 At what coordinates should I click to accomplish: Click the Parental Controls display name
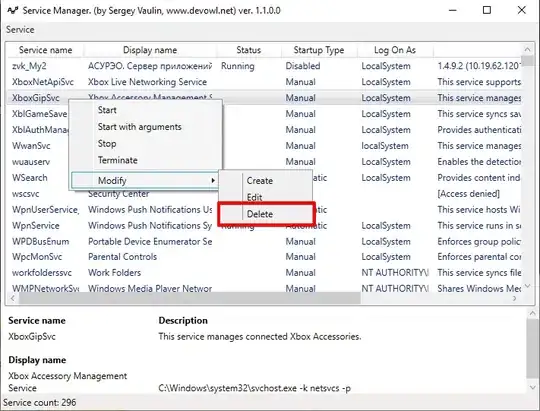pos(122,257)
